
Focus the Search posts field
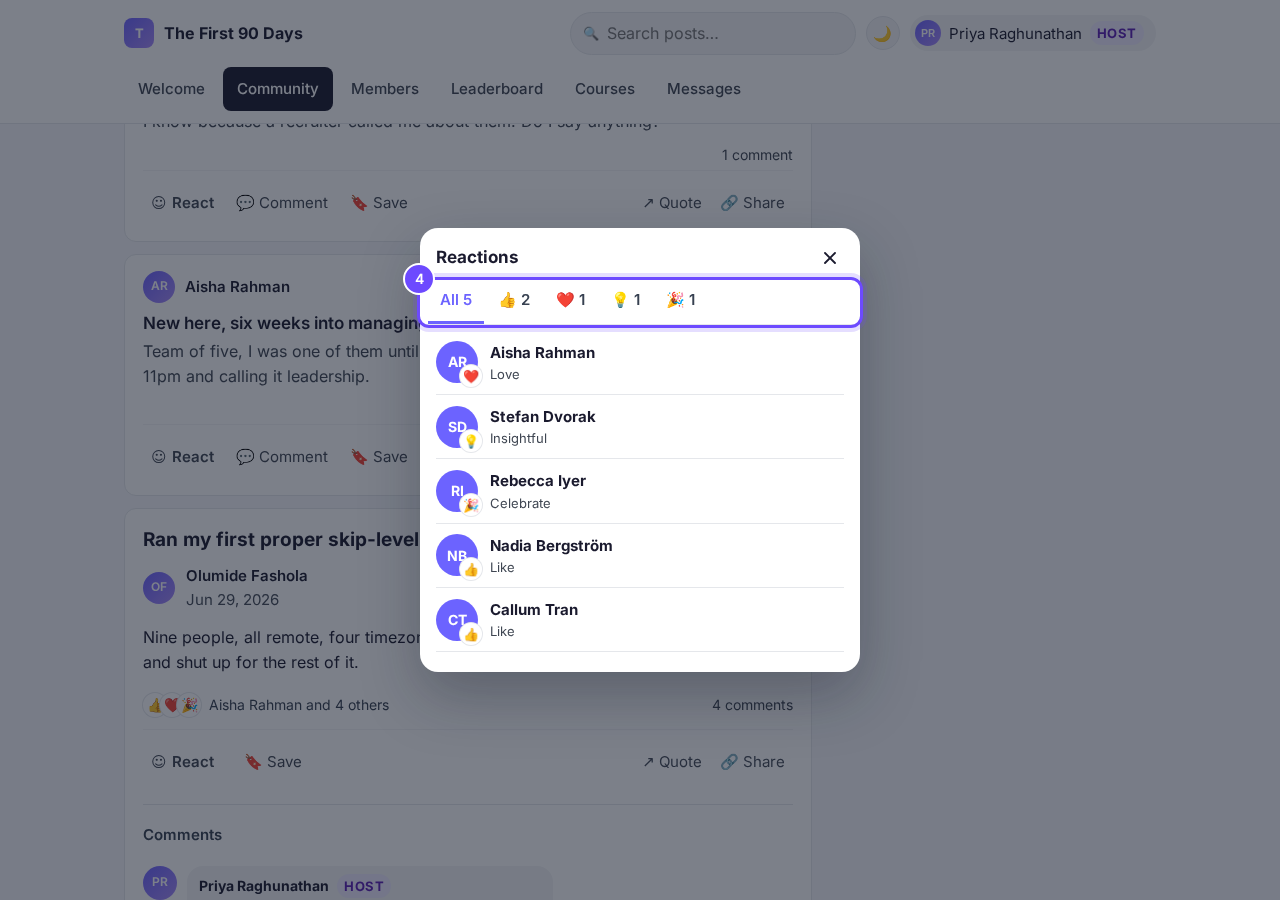(713, 33)
